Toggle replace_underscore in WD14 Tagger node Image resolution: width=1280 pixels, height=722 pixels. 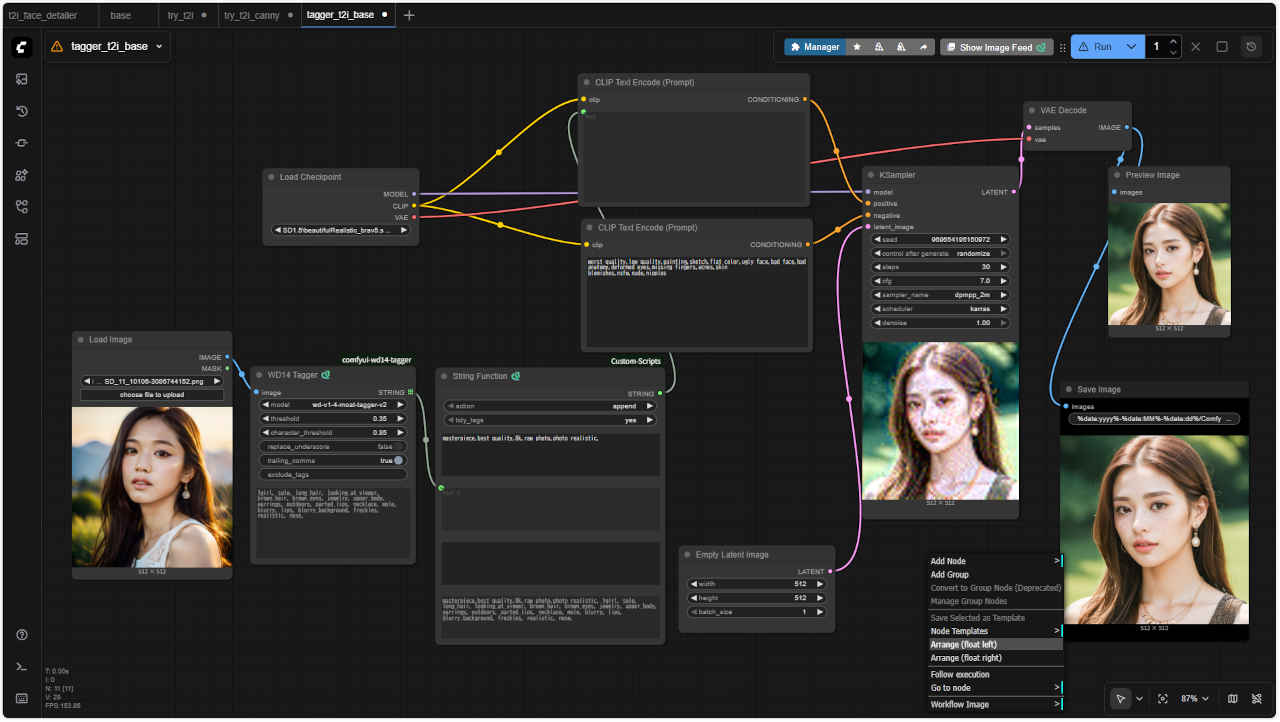[333, 447]
